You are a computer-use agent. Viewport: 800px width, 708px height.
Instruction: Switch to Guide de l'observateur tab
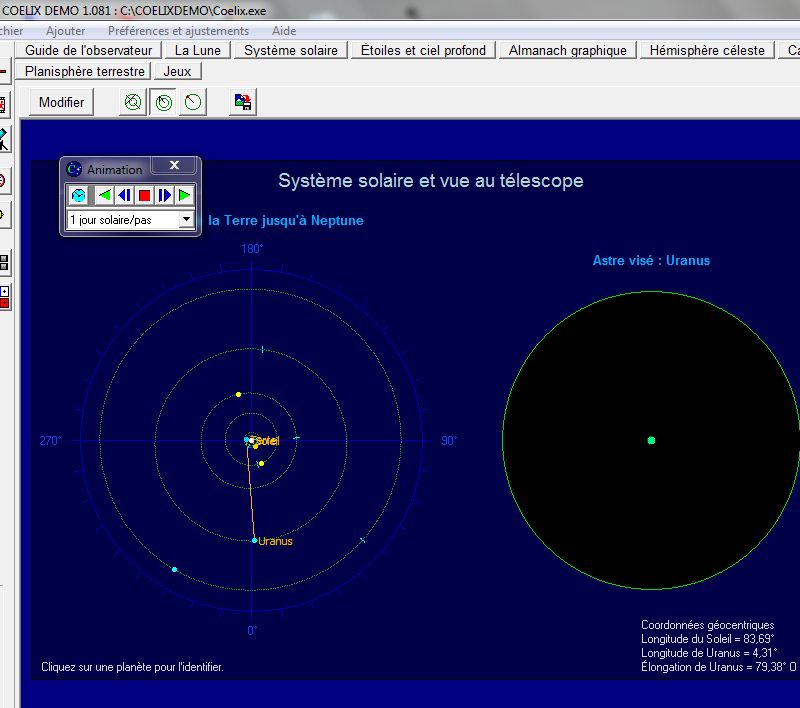pyautogui.click(x=88, y=50)
